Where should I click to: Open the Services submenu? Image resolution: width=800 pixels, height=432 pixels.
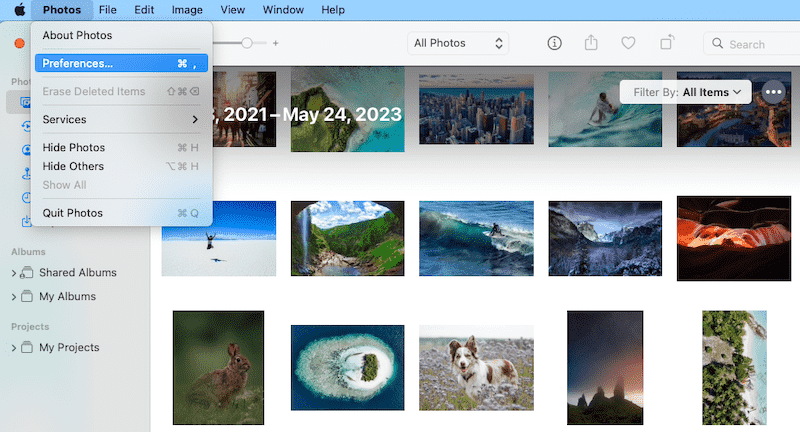pyautogui.click(x=121, y=120)
